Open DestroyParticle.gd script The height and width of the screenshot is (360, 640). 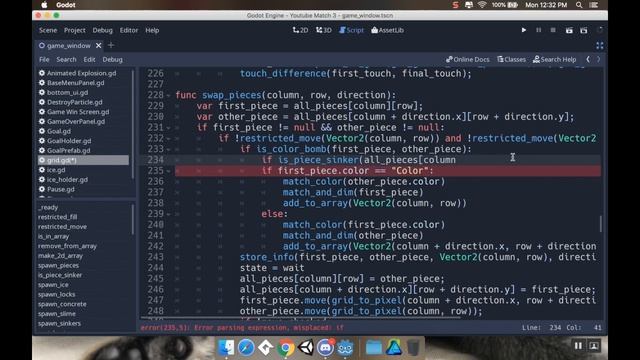click(x=70, y=102)
